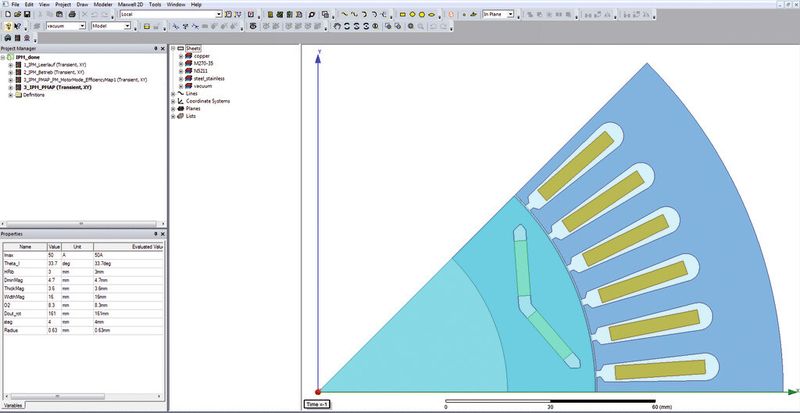
Task: Click the pin icon on Project Manager
Action: (x=155, y=48)
